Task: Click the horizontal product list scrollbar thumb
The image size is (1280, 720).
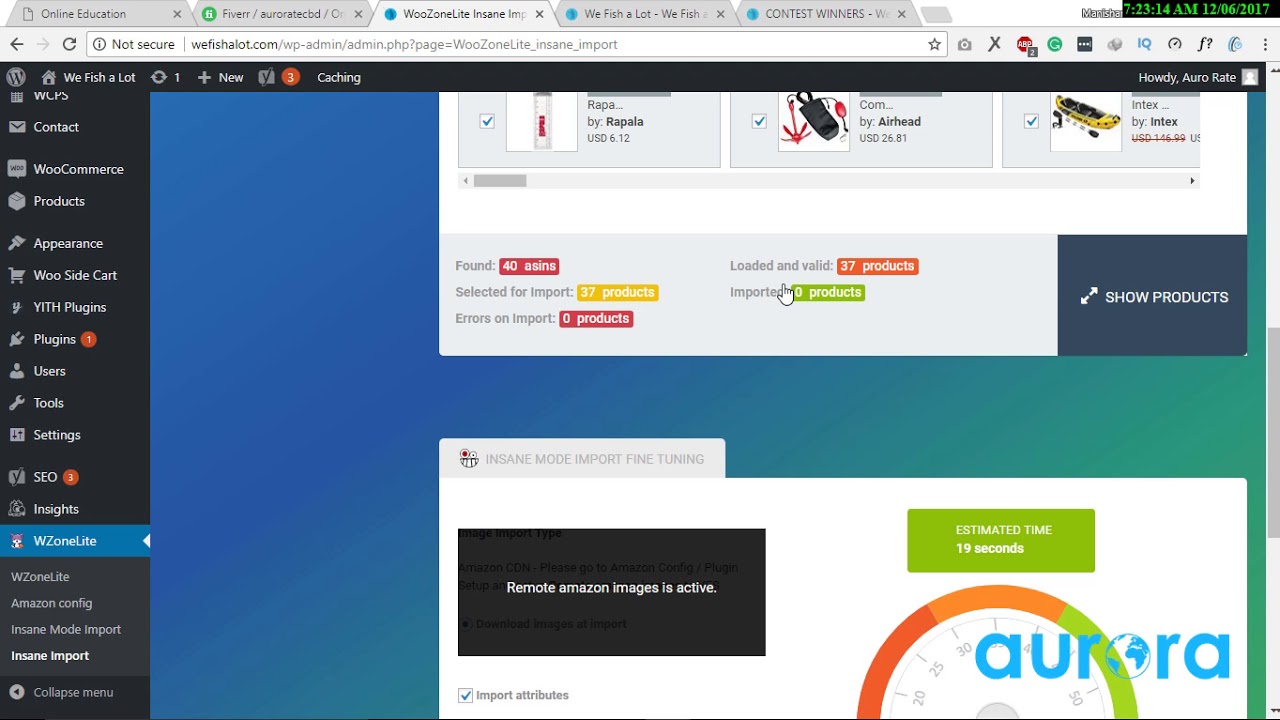Action: click(500, 181)
